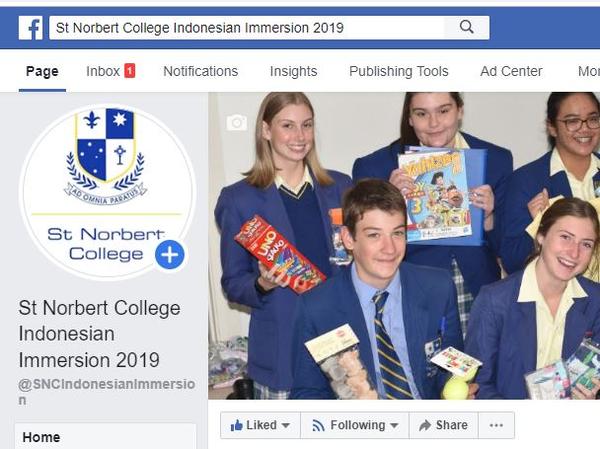
Task: Expand the Following dropdown arrow
Action: tap(394, 425)
